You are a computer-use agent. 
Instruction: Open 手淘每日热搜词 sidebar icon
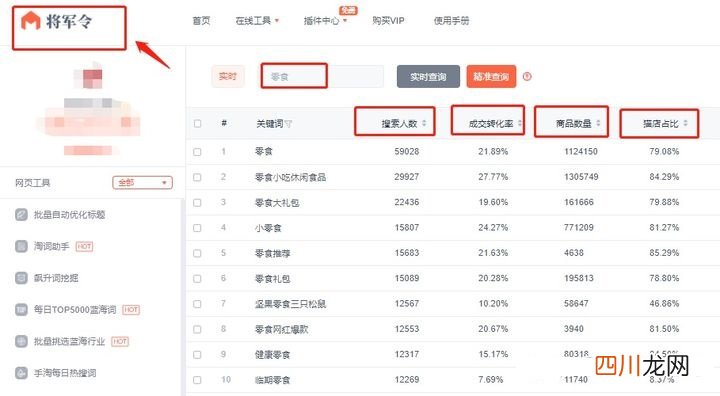click(21, 373)
